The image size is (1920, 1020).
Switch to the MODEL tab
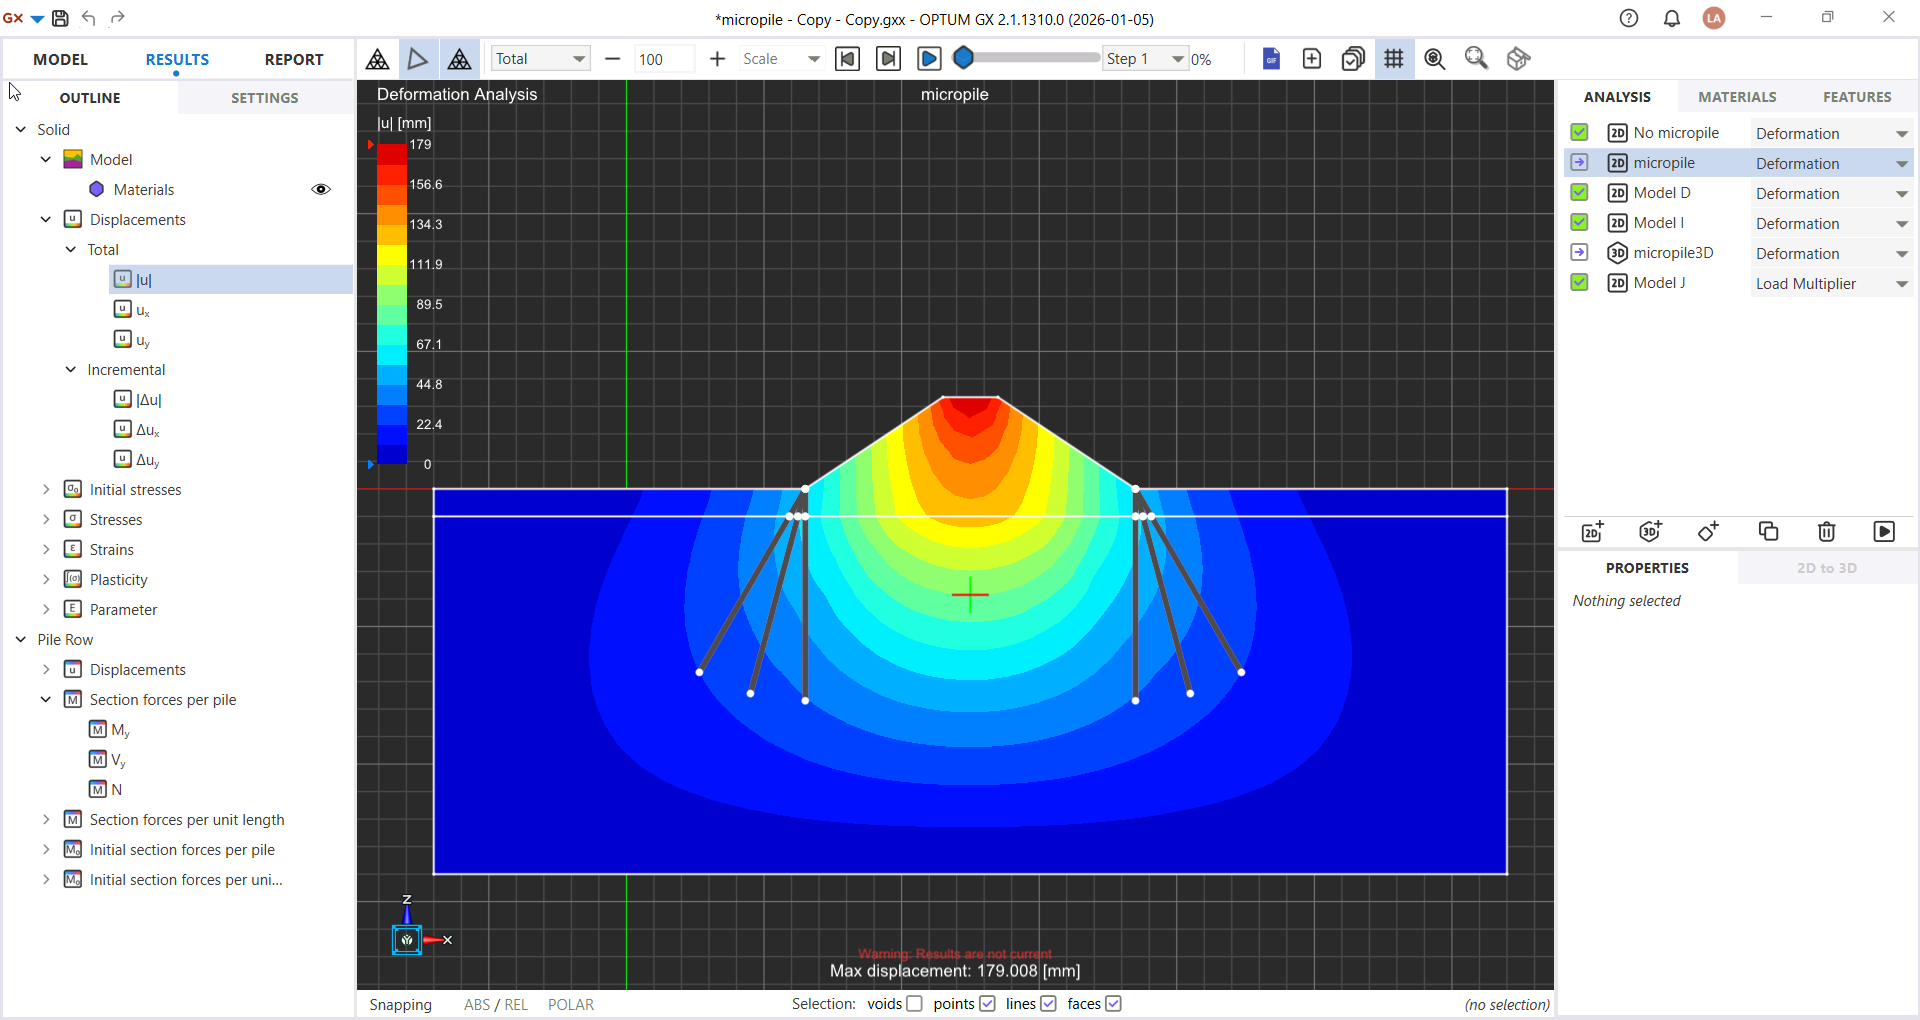[x=60, y=59]
